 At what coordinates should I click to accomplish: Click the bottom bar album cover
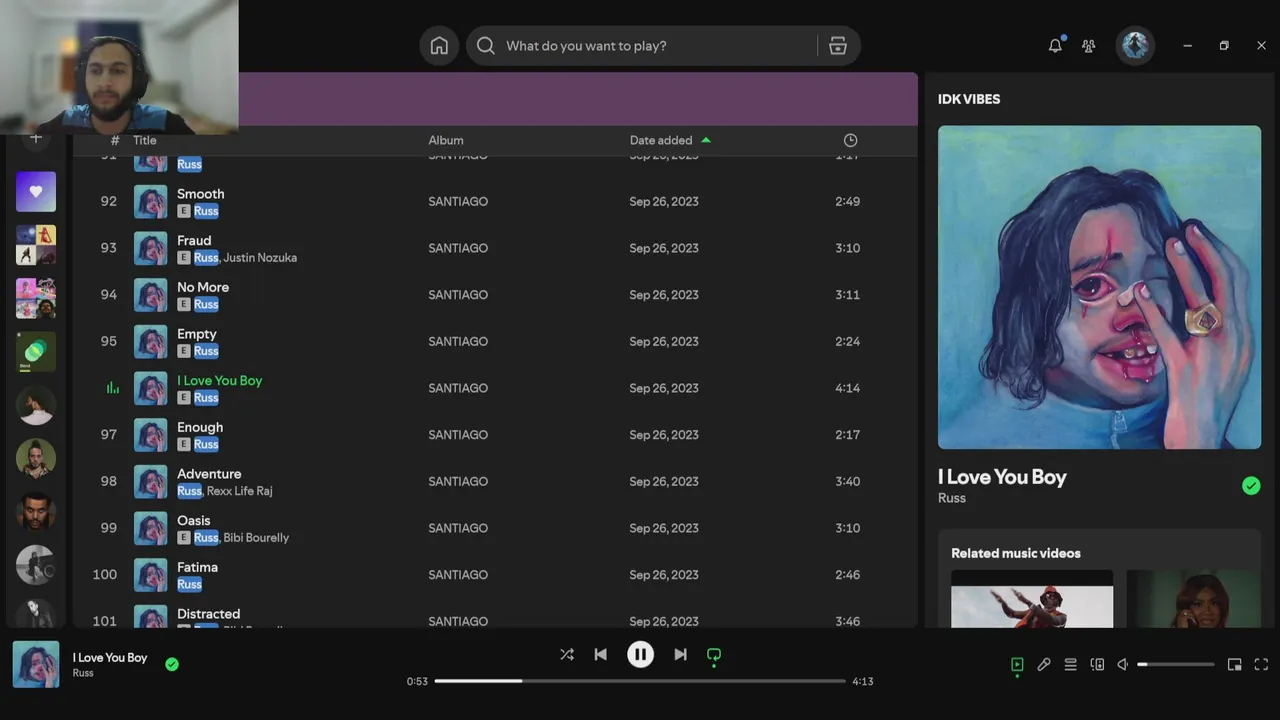[x=36, y=664]
